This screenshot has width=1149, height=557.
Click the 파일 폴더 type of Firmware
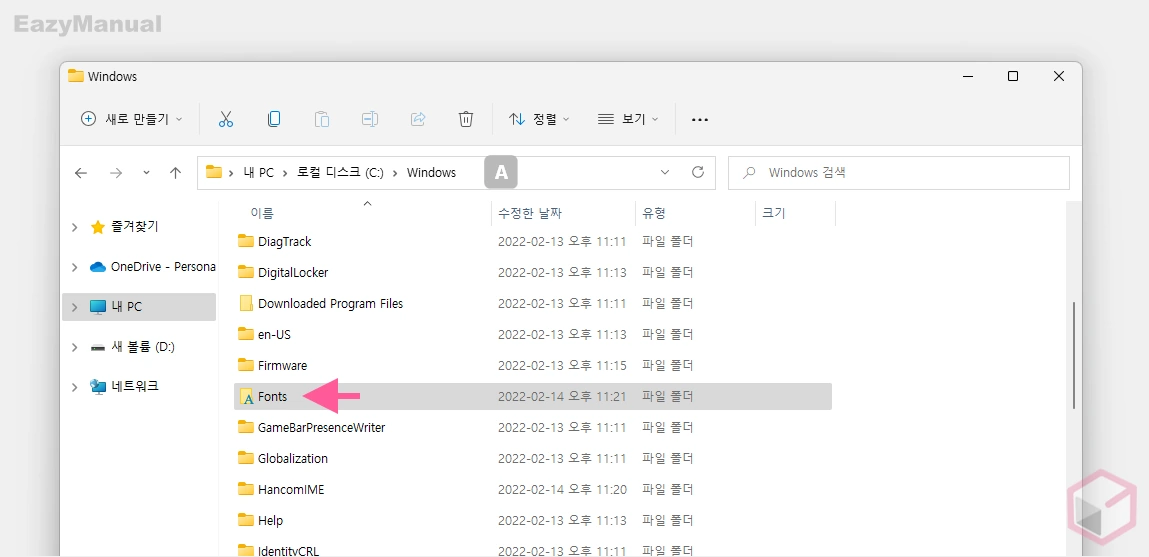[x=668, y=365]
